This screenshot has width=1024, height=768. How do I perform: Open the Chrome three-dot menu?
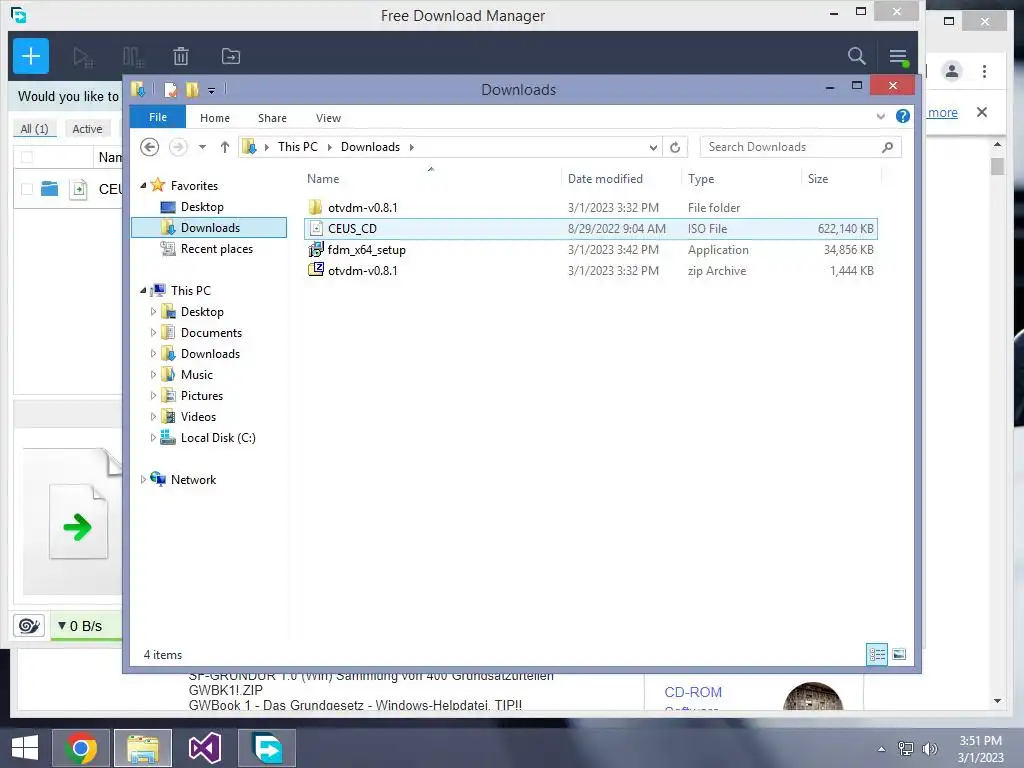[984, 71]
